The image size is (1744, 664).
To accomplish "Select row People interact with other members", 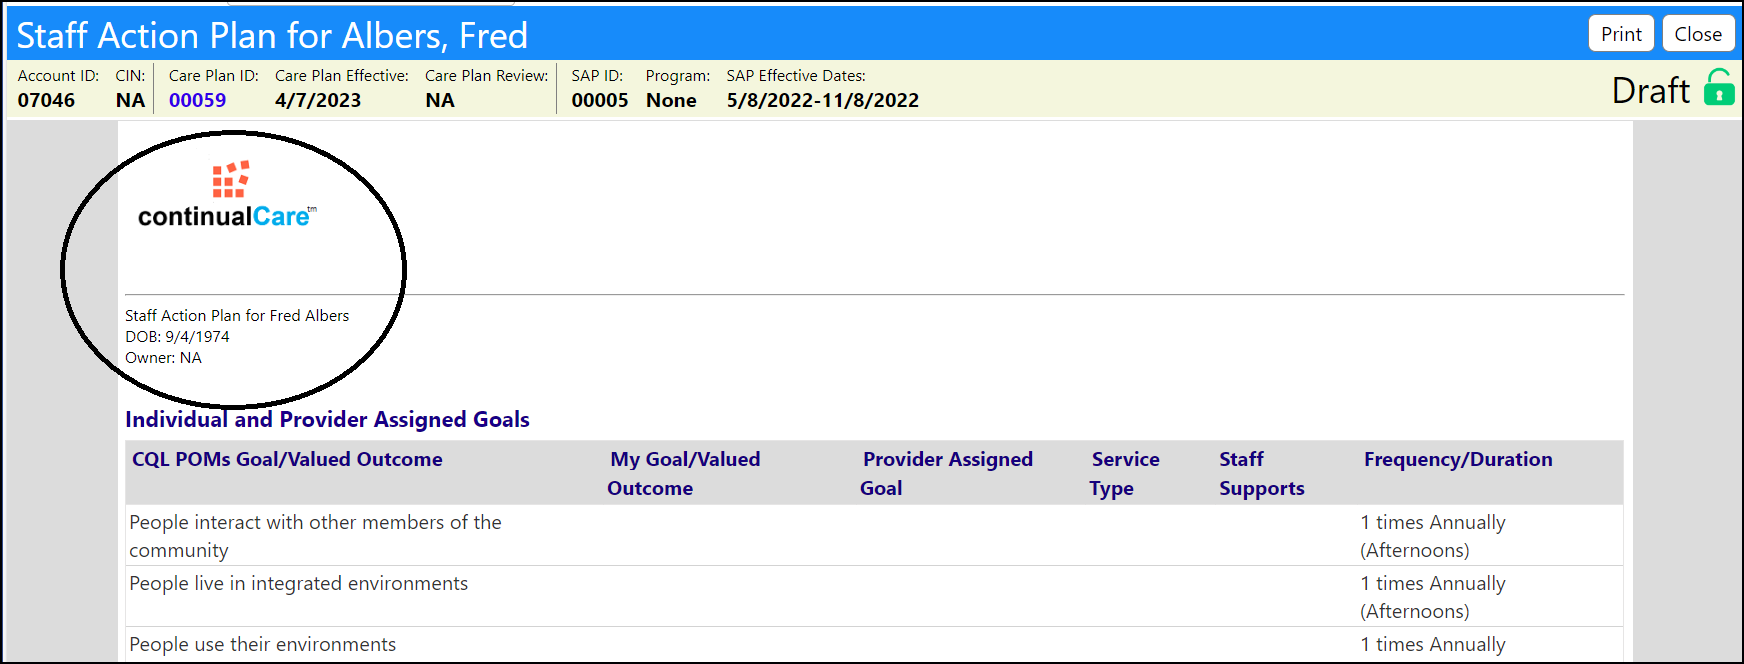I will tap(874, 535).
